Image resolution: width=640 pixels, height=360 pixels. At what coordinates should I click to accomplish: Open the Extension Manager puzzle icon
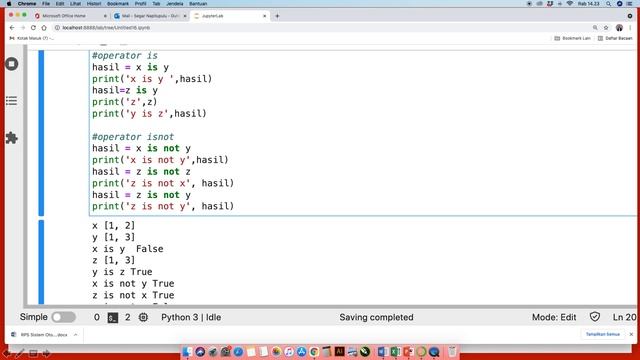[x=12, y=138]
